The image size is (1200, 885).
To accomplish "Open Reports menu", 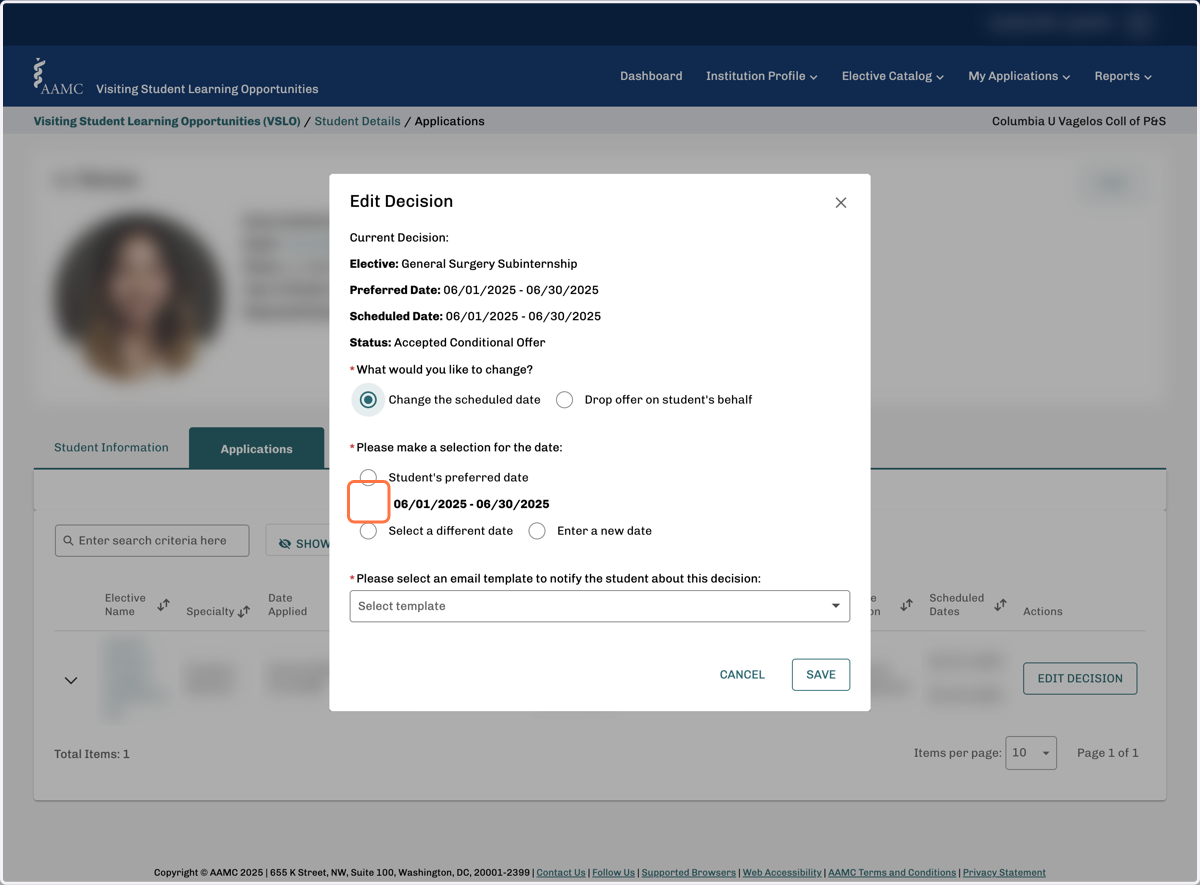I will point(1123,76).
